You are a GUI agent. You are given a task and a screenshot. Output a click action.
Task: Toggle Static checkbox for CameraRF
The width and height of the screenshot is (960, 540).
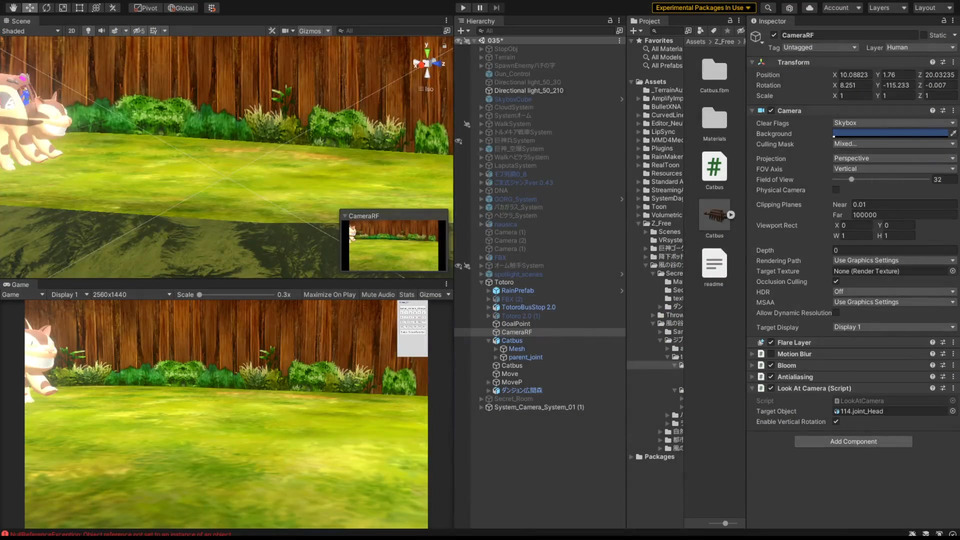click(x=923, y=36)
